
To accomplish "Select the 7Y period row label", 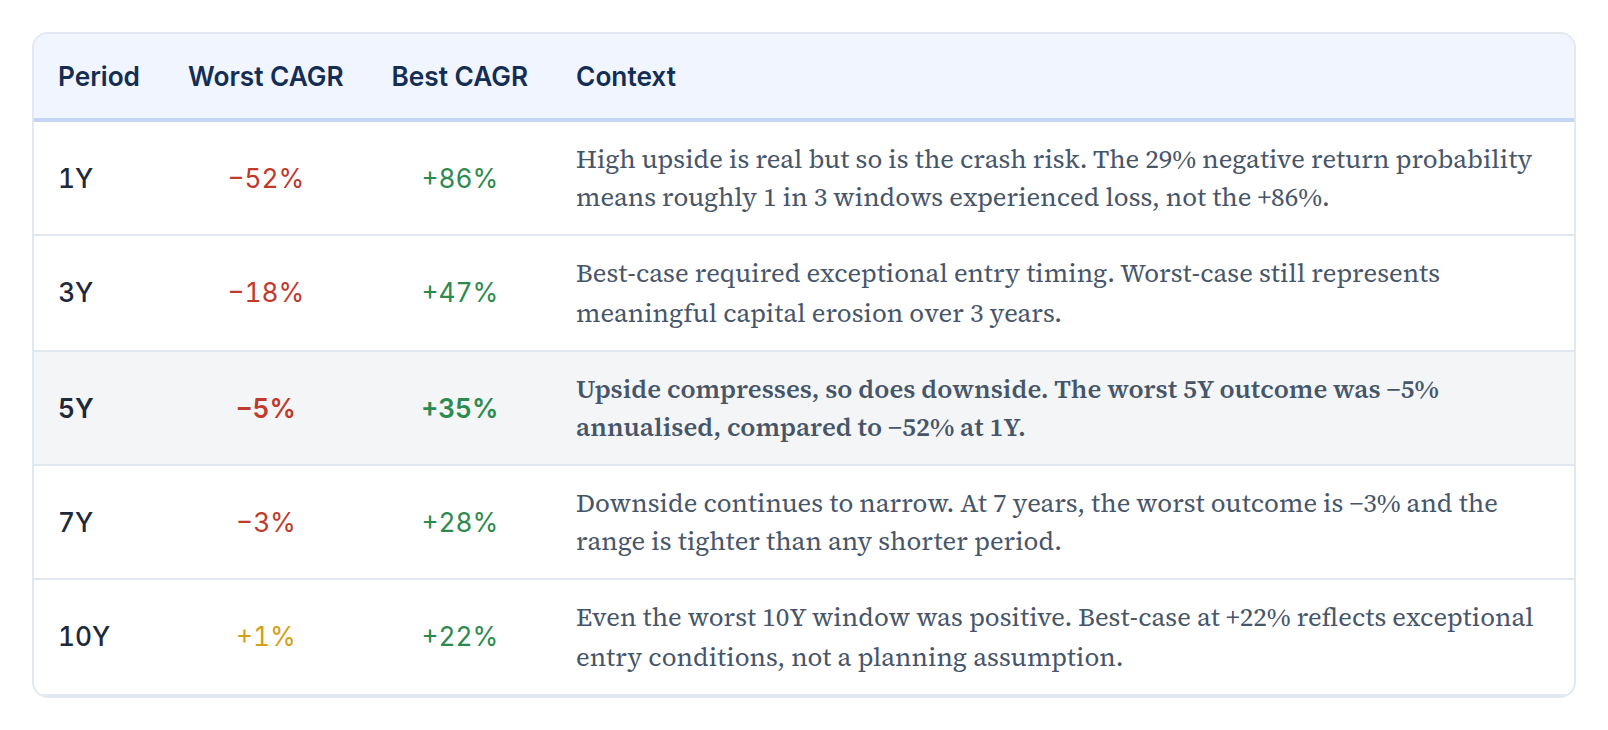I will [x=75, y=523].
